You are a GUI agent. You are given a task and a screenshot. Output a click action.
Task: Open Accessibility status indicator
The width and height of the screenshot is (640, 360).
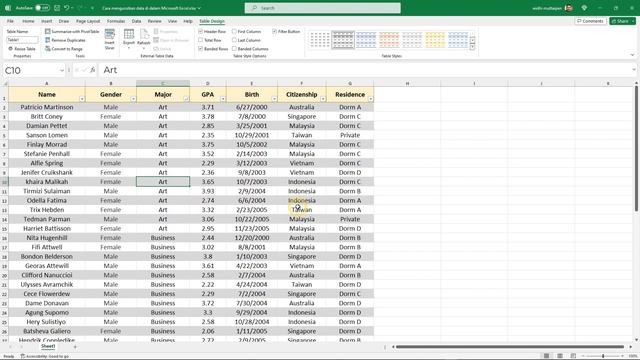(x=44, y=356)
